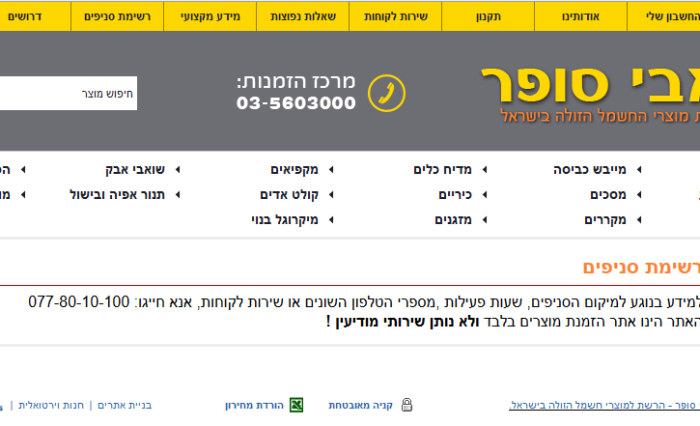Click the arrow beside מזגנים
700x426 pixels.
(x=485, y=220)
